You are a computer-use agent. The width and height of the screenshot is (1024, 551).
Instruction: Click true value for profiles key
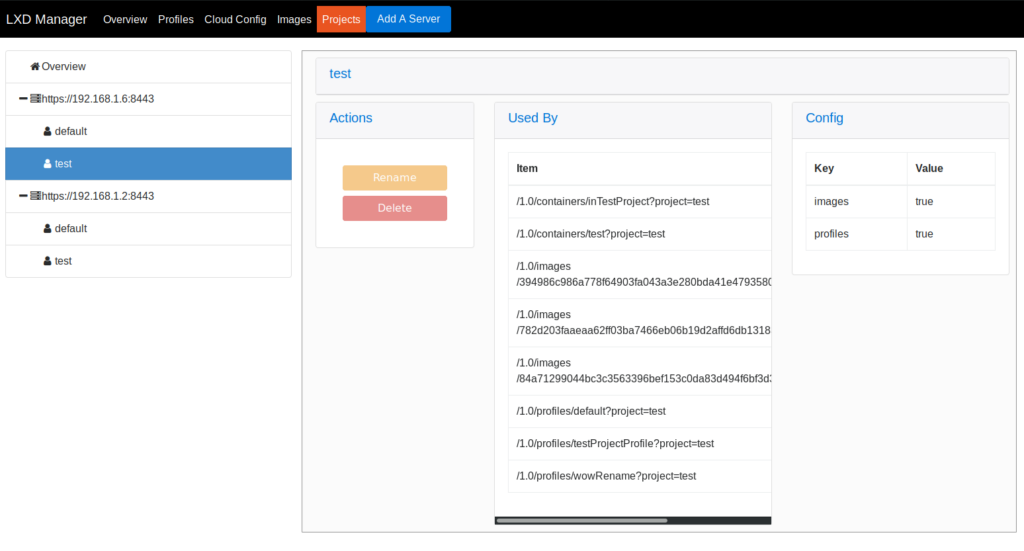click(951, 234)
